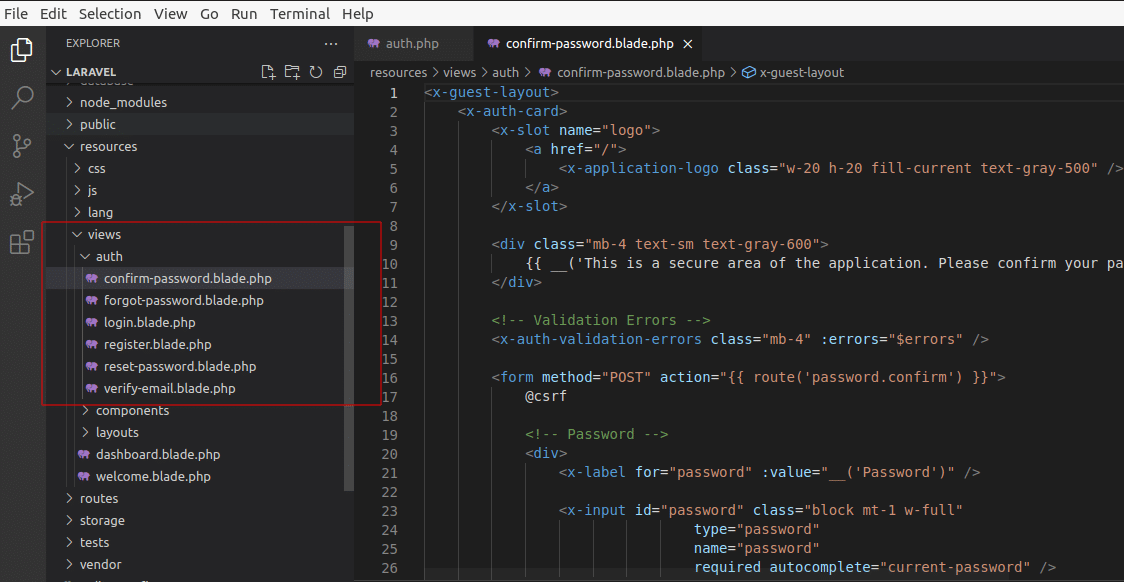Expand the node_modules folder
The image size is (1124, 582).
pos(123,102)
